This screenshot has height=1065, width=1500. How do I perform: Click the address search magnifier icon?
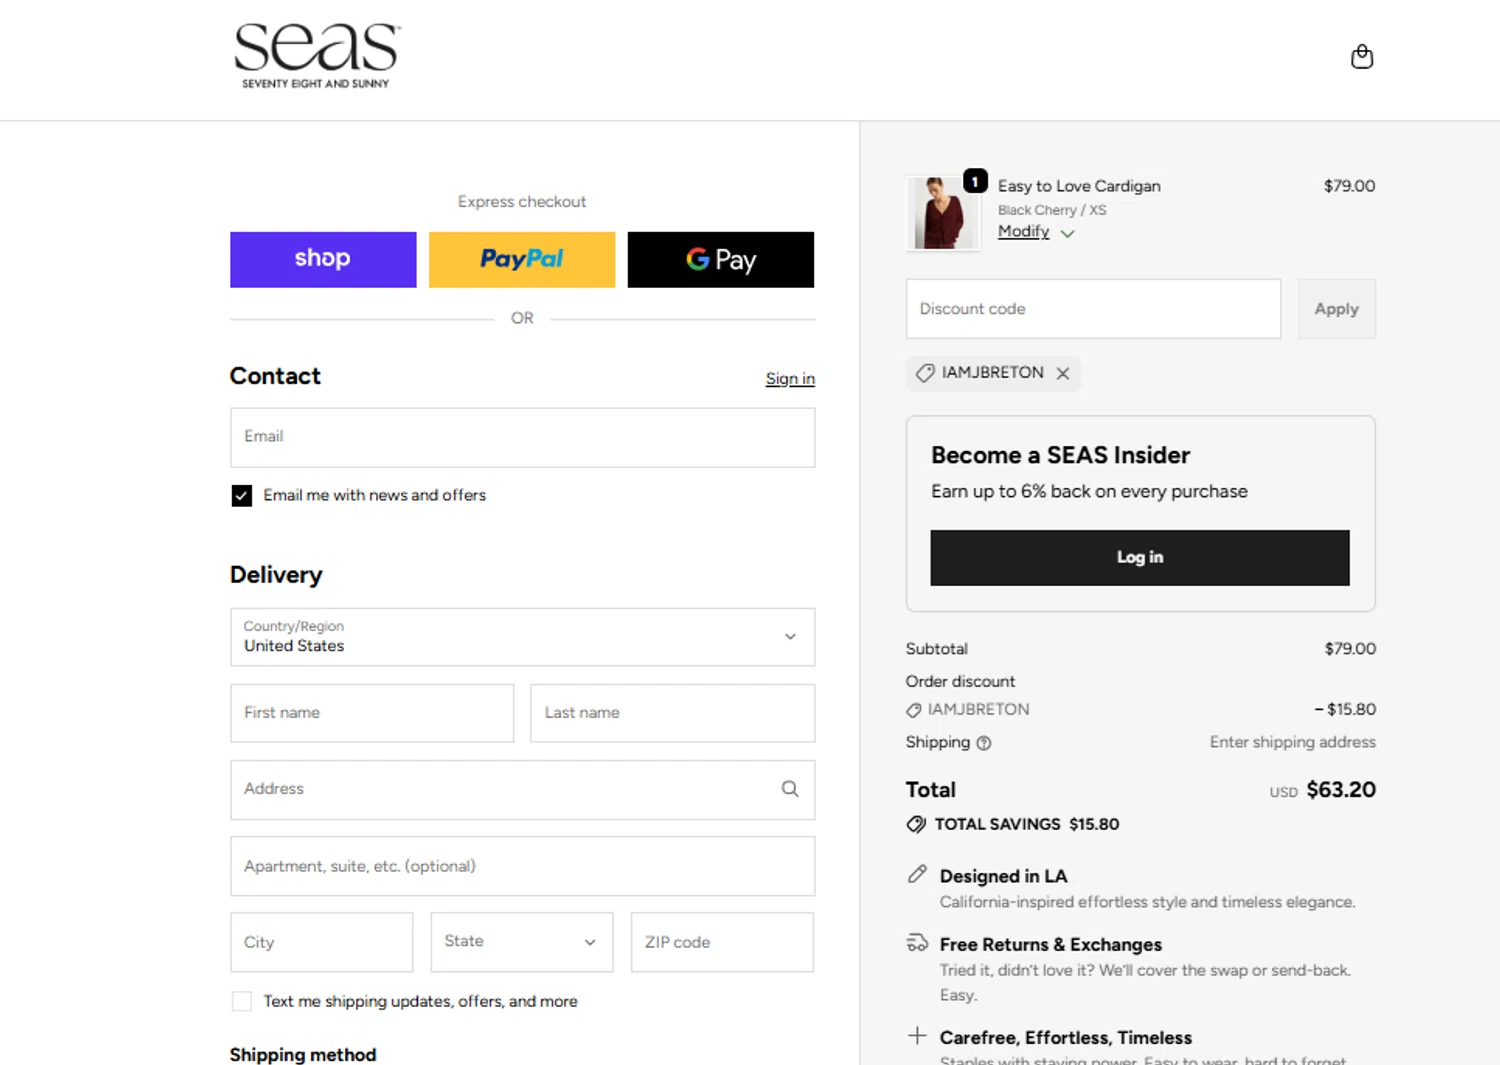[x=790, y=789]
